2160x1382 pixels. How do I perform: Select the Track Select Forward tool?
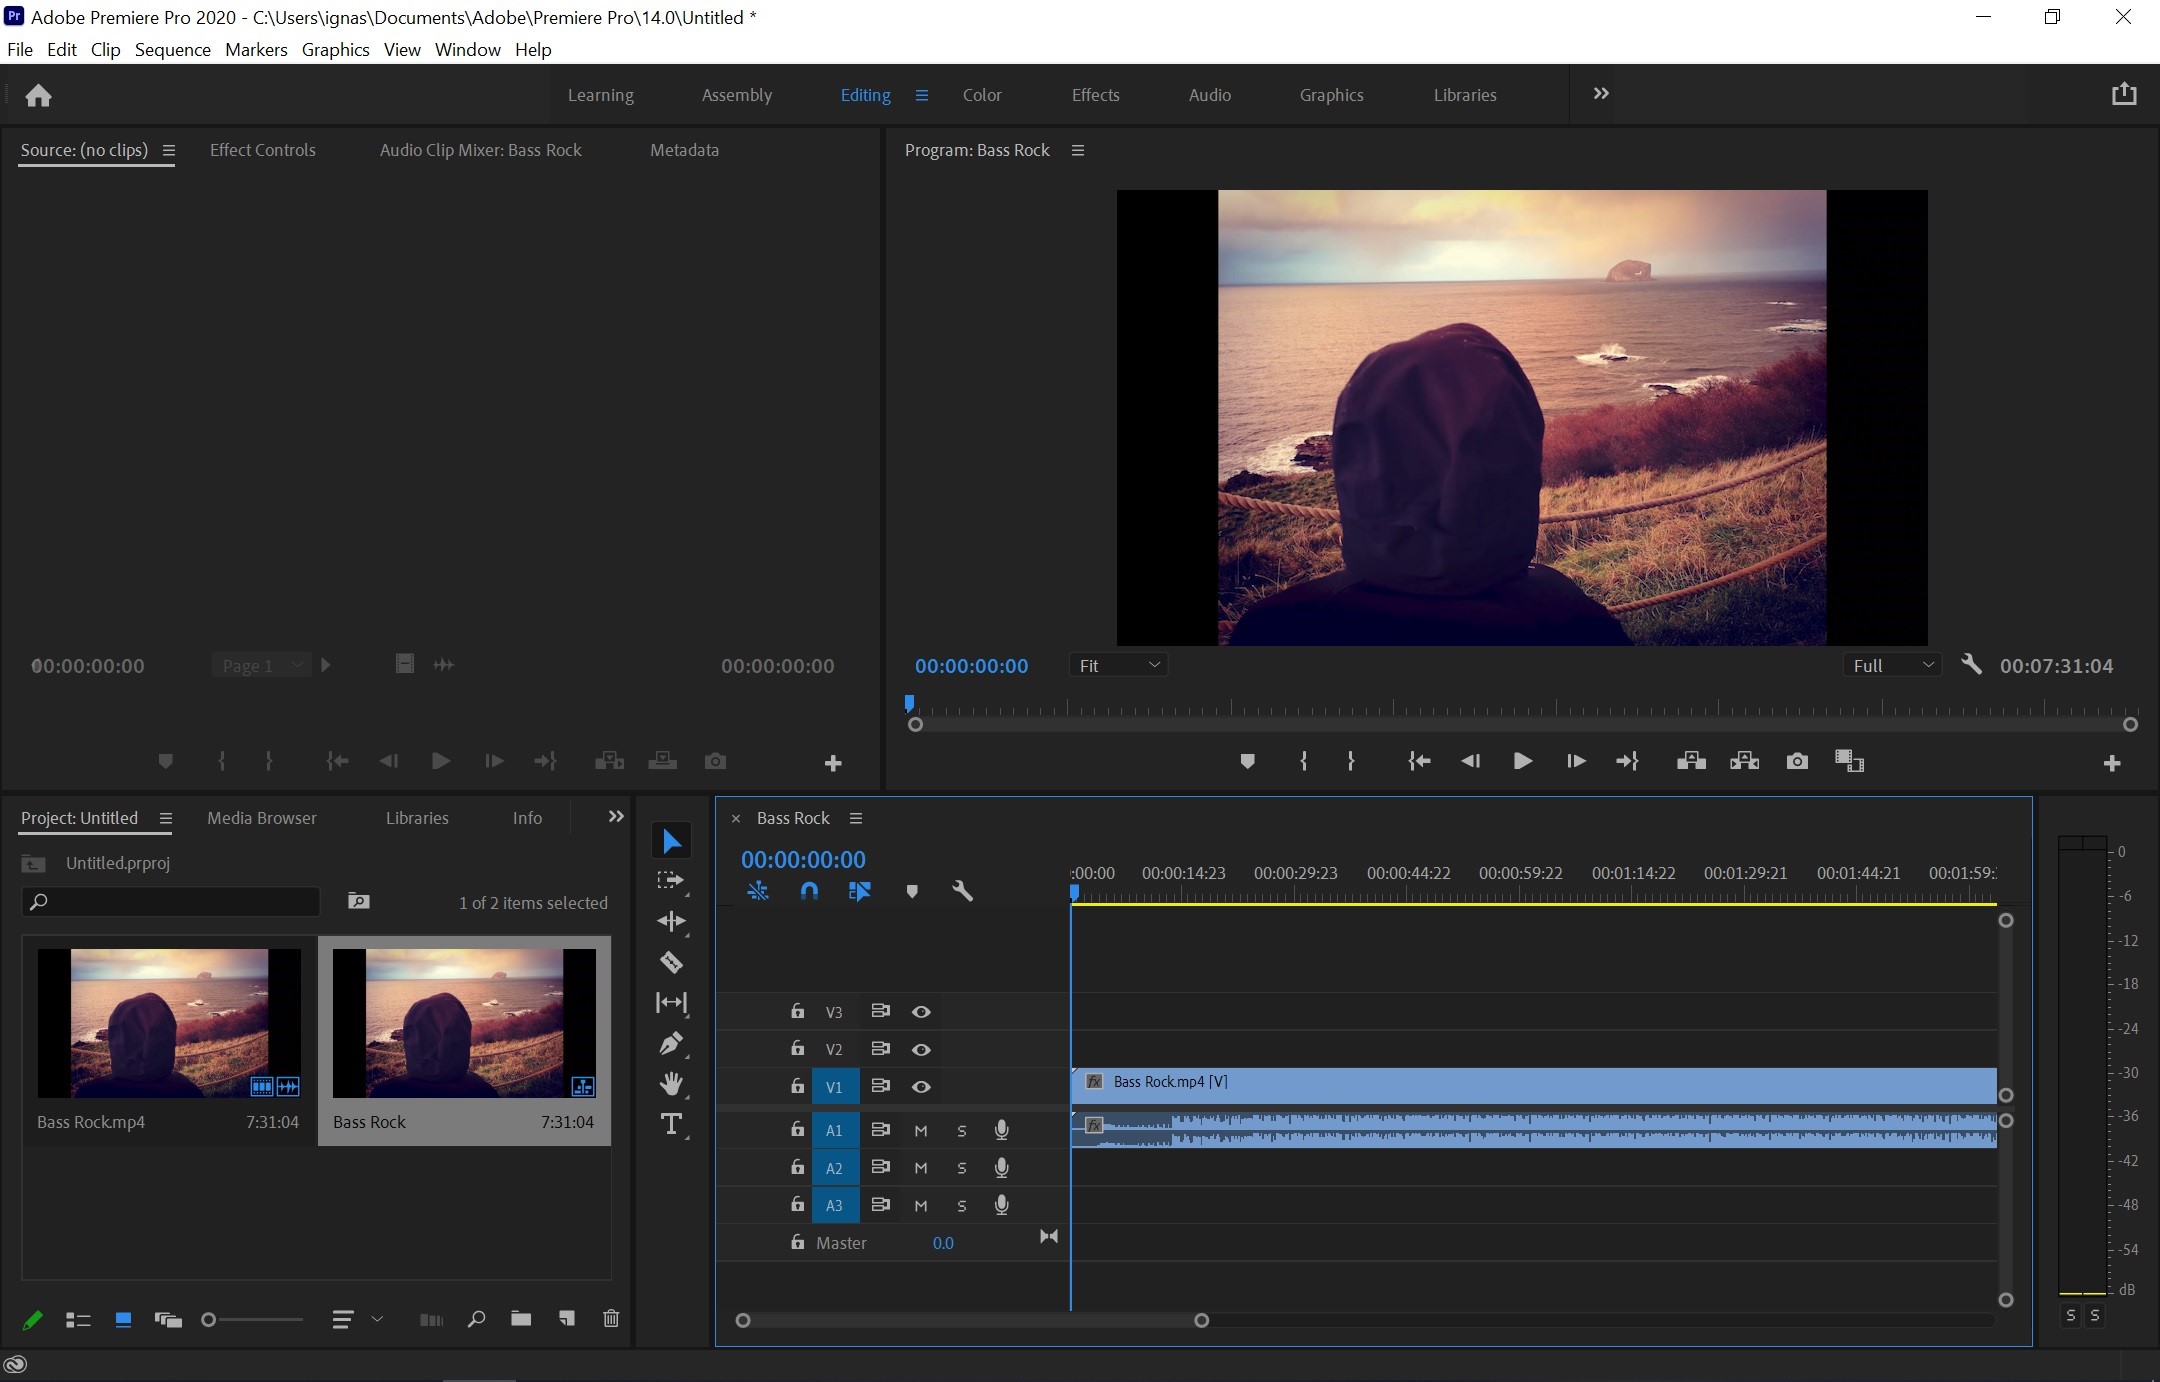[673, 881]
